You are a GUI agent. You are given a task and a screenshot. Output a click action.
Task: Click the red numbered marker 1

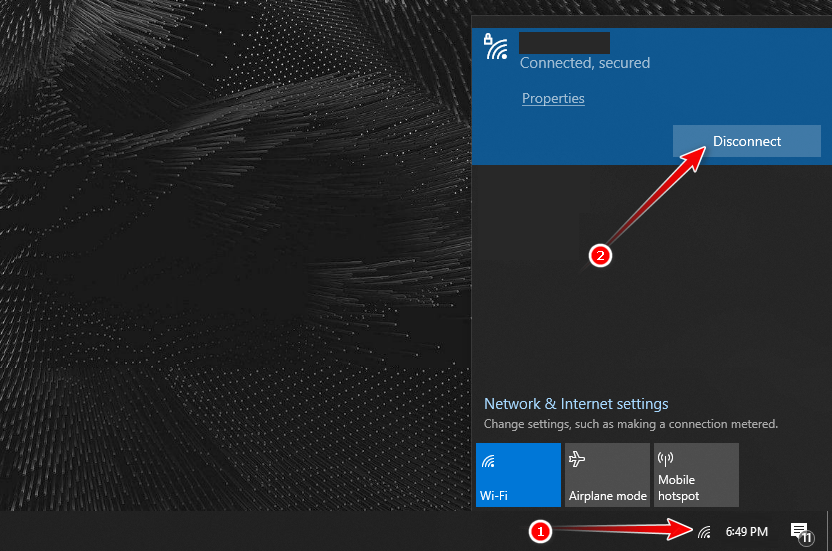(x=540, y=531)
